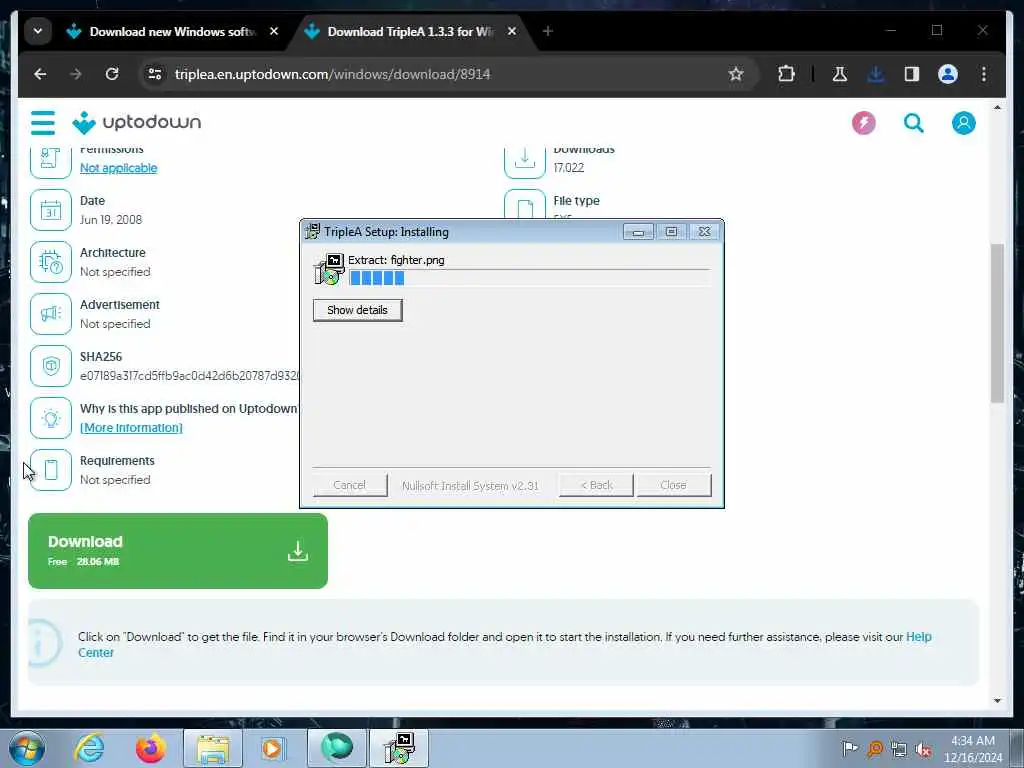Open the Uptodown Turbo lightning icon
The width and height of the screenshot is (1024, 768).
[x=863, y=123]
